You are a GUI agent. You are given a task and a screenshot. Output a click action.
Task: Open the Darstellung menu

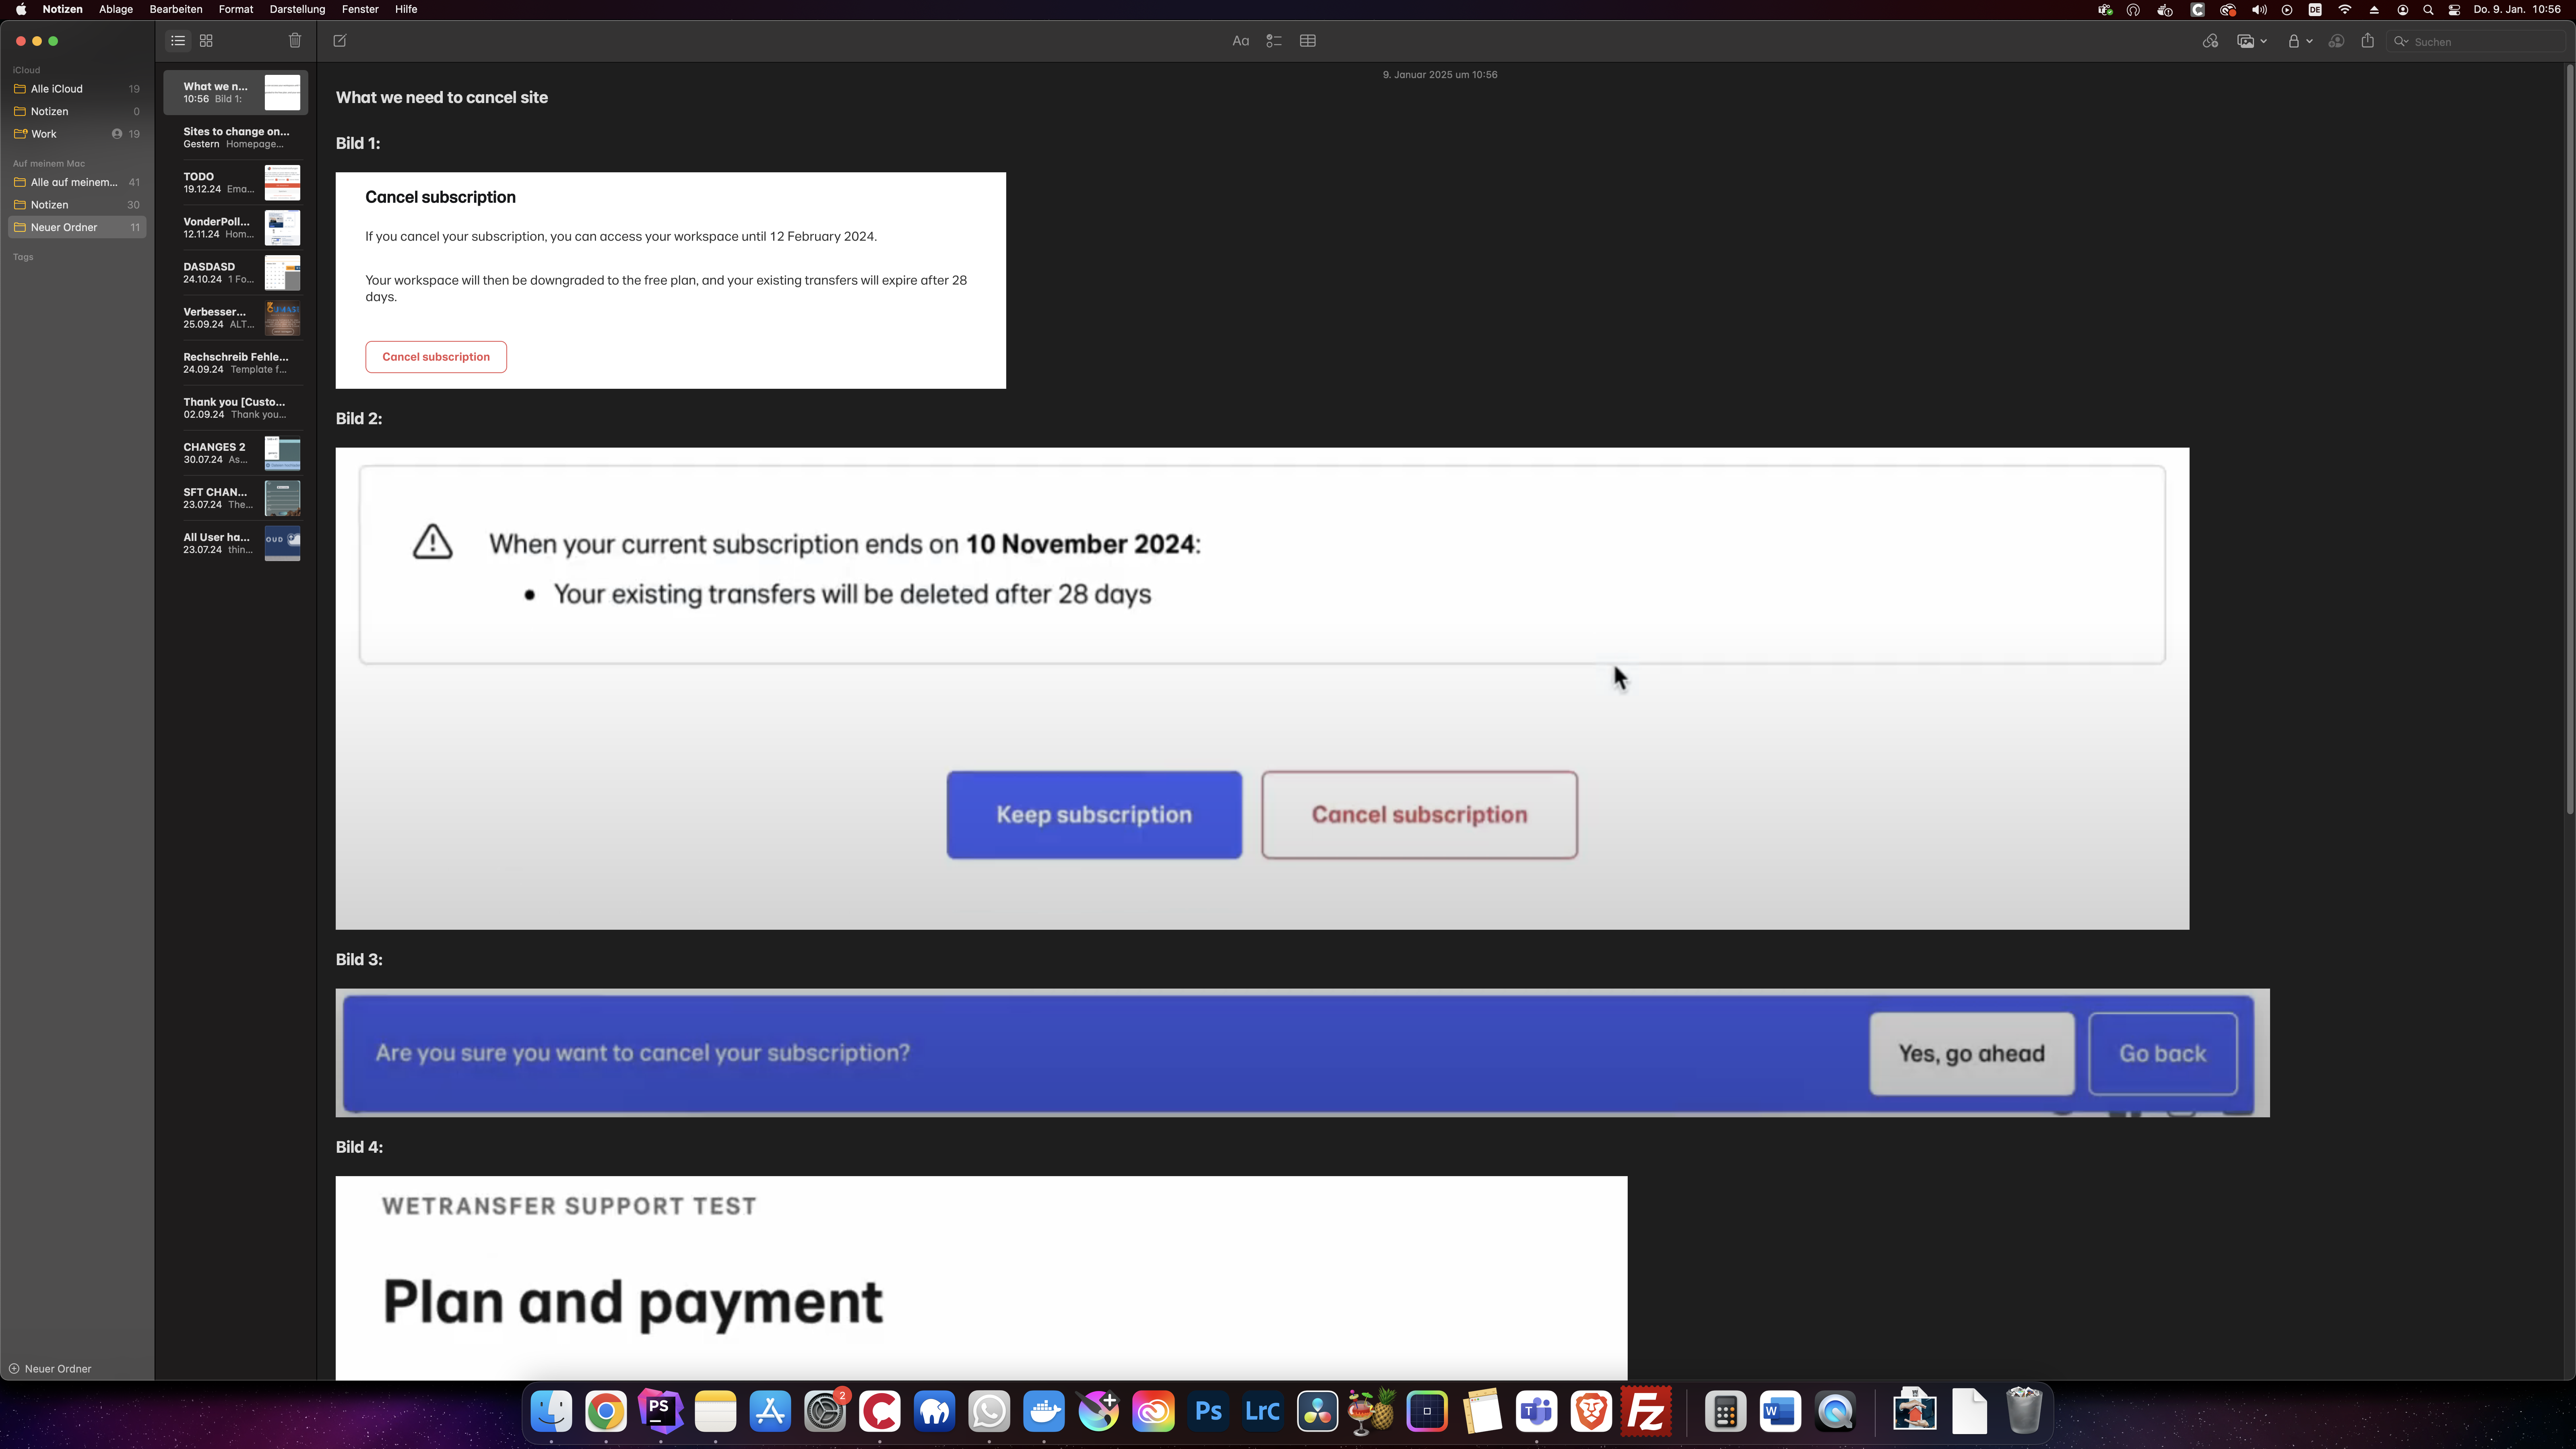tap(297, 9)
